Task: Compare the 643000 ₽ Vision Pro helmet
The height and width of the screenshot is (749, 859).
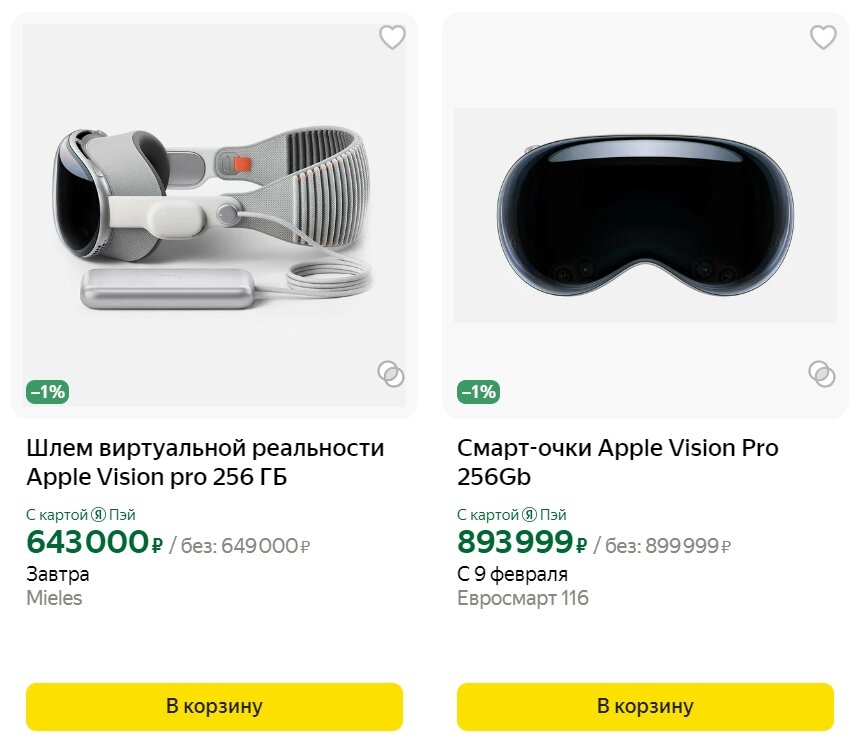Action: (391, 374)
